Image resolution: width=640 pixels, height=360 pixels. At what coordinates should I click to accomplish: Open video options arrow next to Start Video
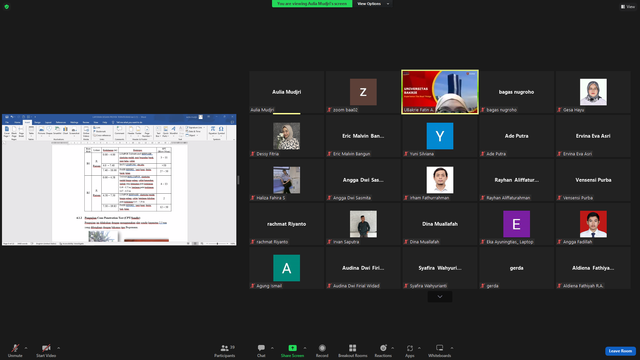click(58, 348)
